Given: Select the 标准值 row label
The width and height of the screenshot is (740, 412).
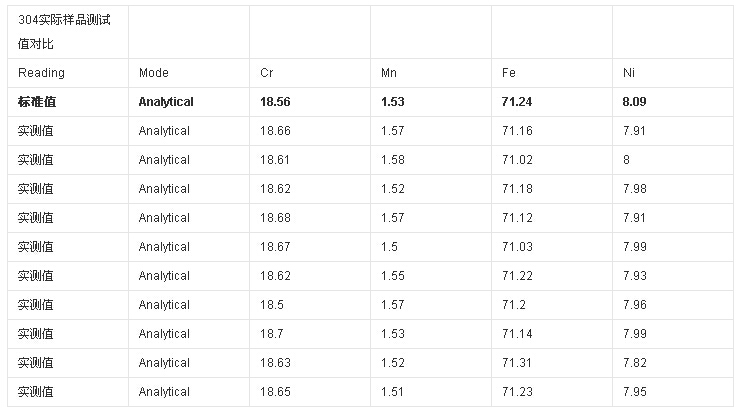Looking at the screenshot, I should (x=37, y=102).
